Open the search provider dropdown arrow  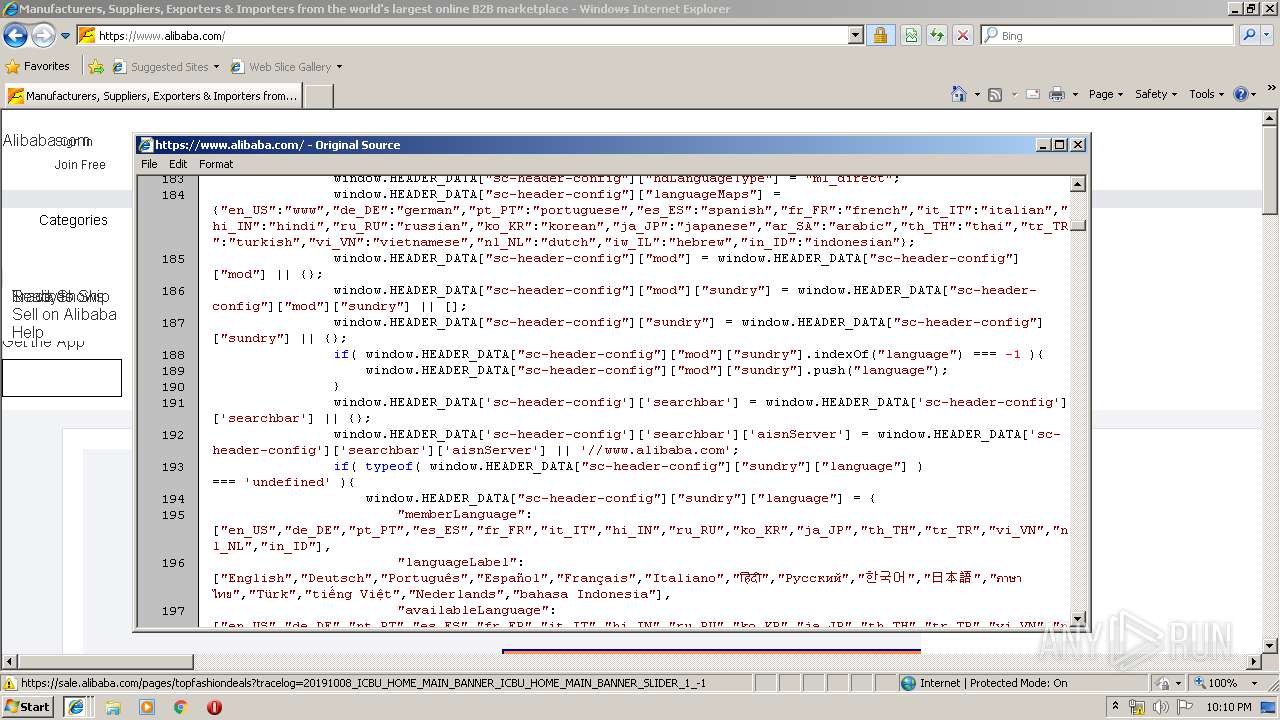pos(1268,35)
